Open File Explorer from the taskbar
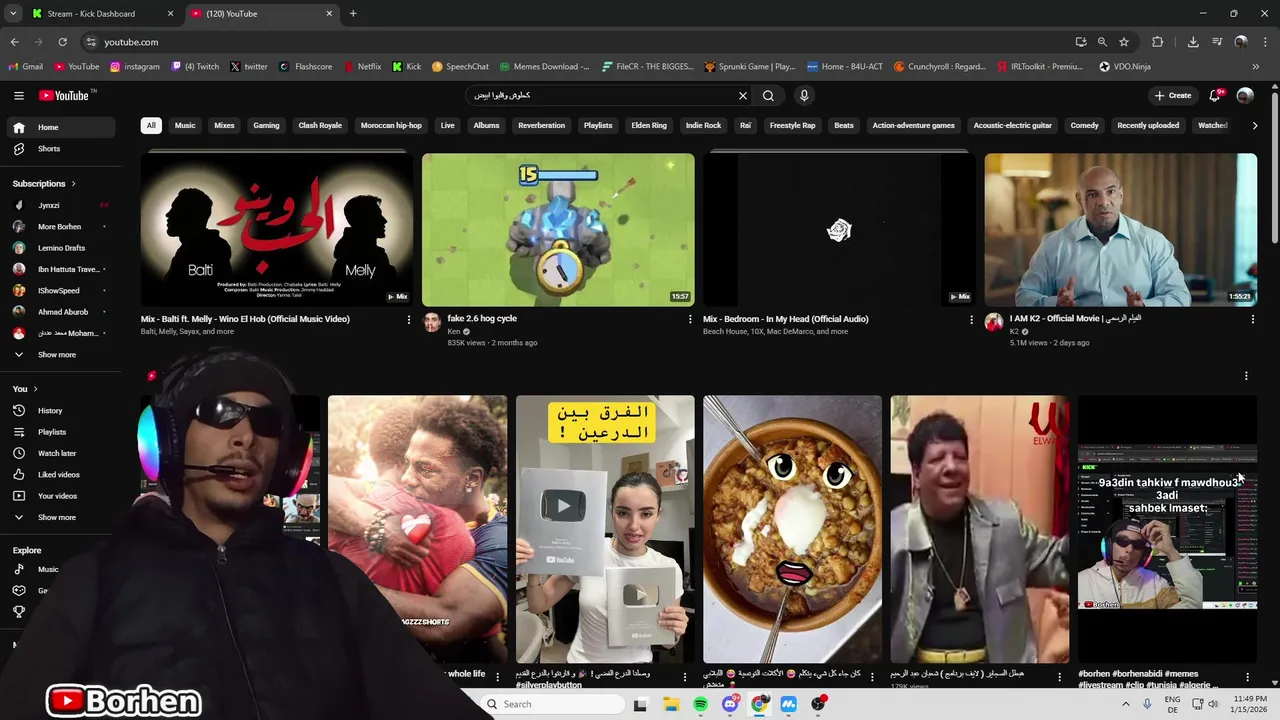 click(x=671, y=704)
